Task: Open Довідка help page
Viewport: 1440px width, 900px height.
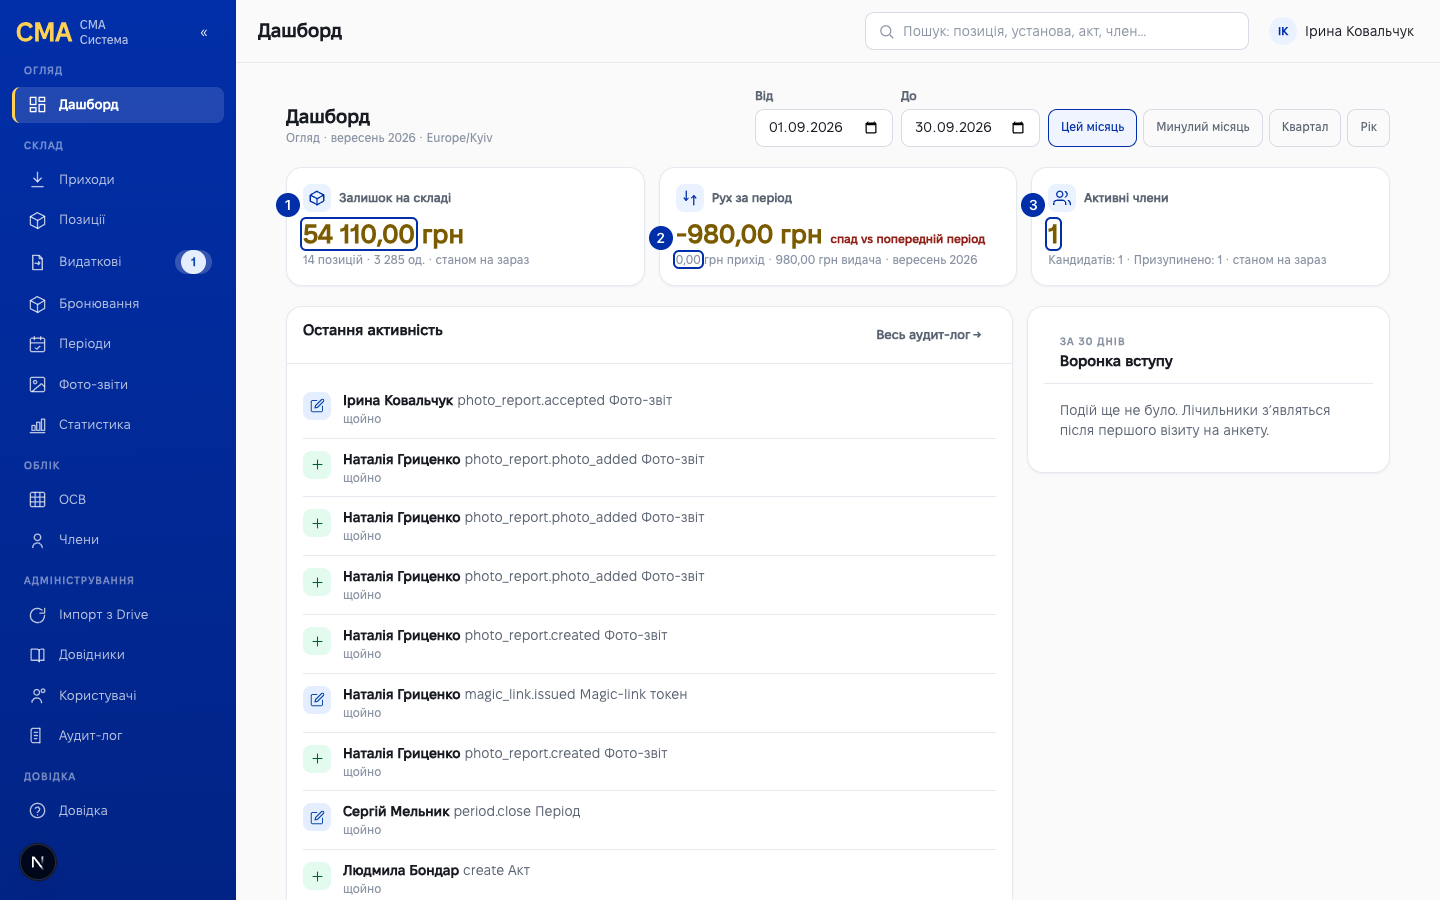Action: (x=118, y=811)
